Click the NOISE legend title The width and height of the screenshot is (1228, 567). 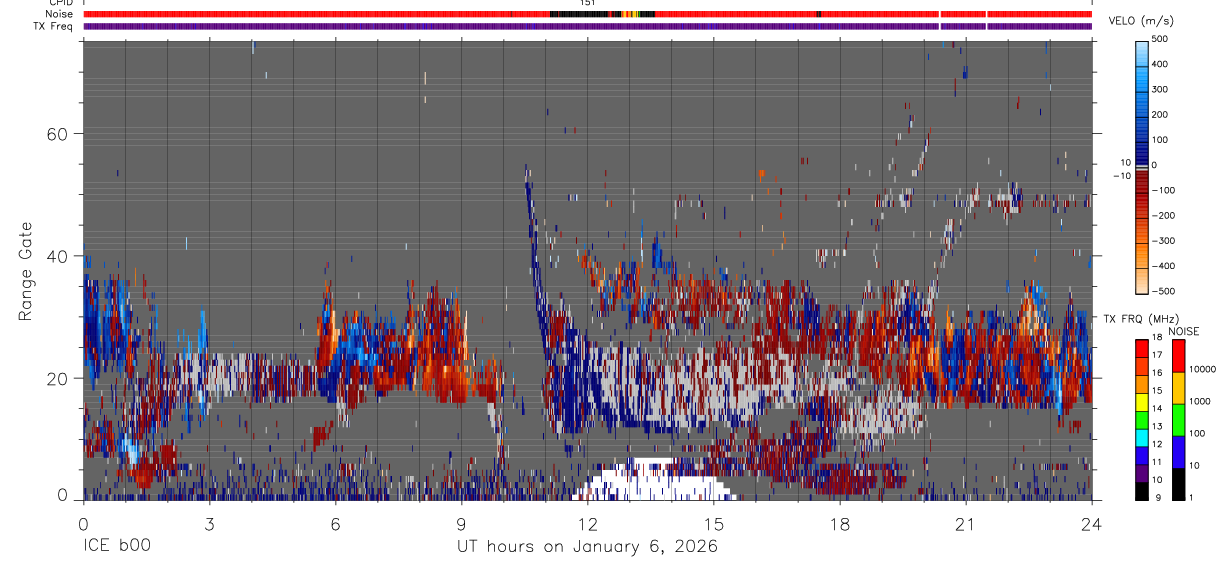coord(1184,331)
